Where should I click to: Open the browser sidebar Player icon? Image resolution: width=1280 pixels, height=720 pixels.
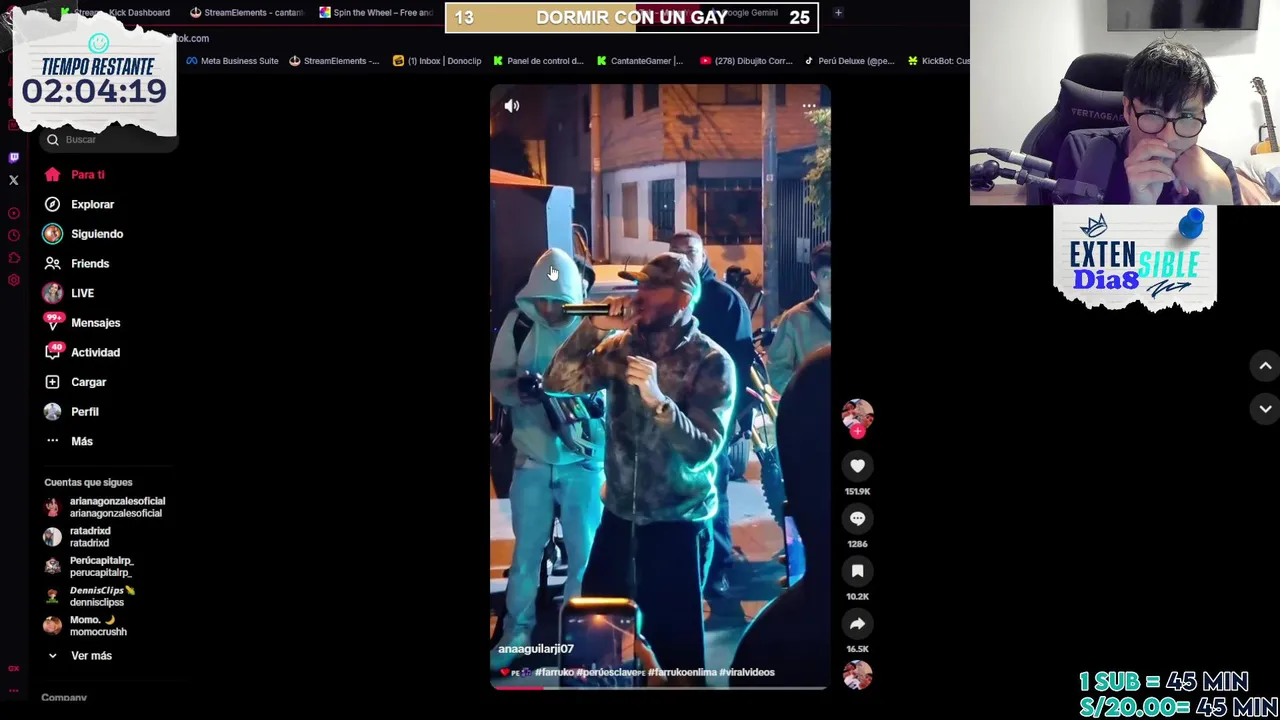[x=14, y=213]
